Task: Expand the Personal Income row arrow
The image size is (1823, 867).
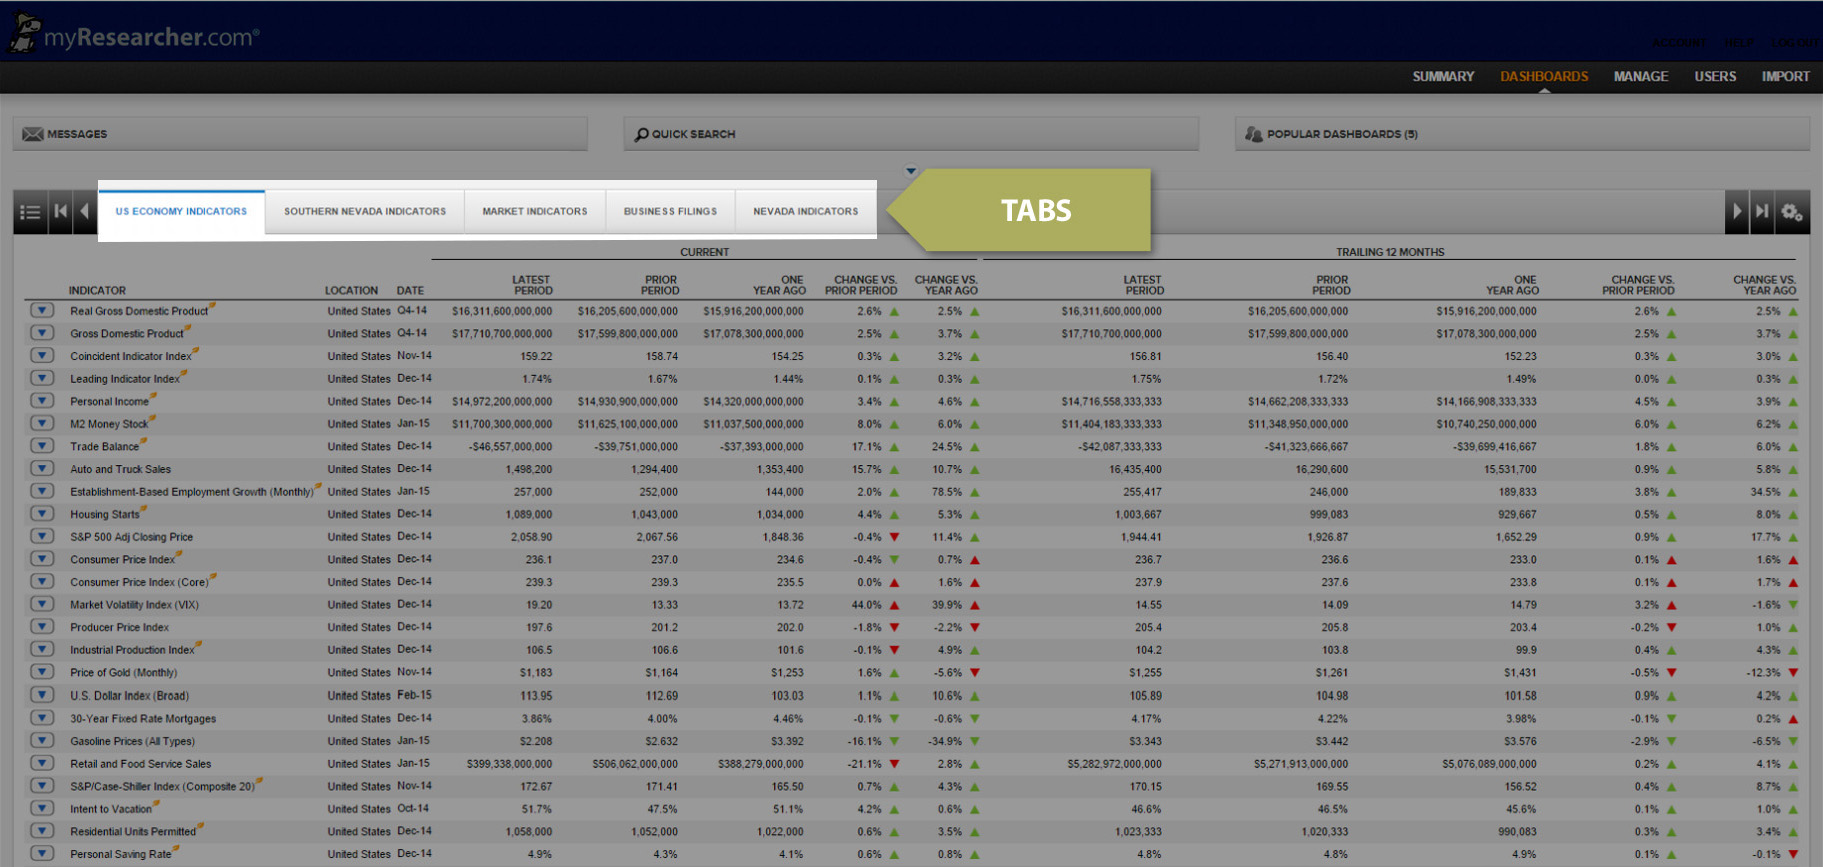Action: 42,401
